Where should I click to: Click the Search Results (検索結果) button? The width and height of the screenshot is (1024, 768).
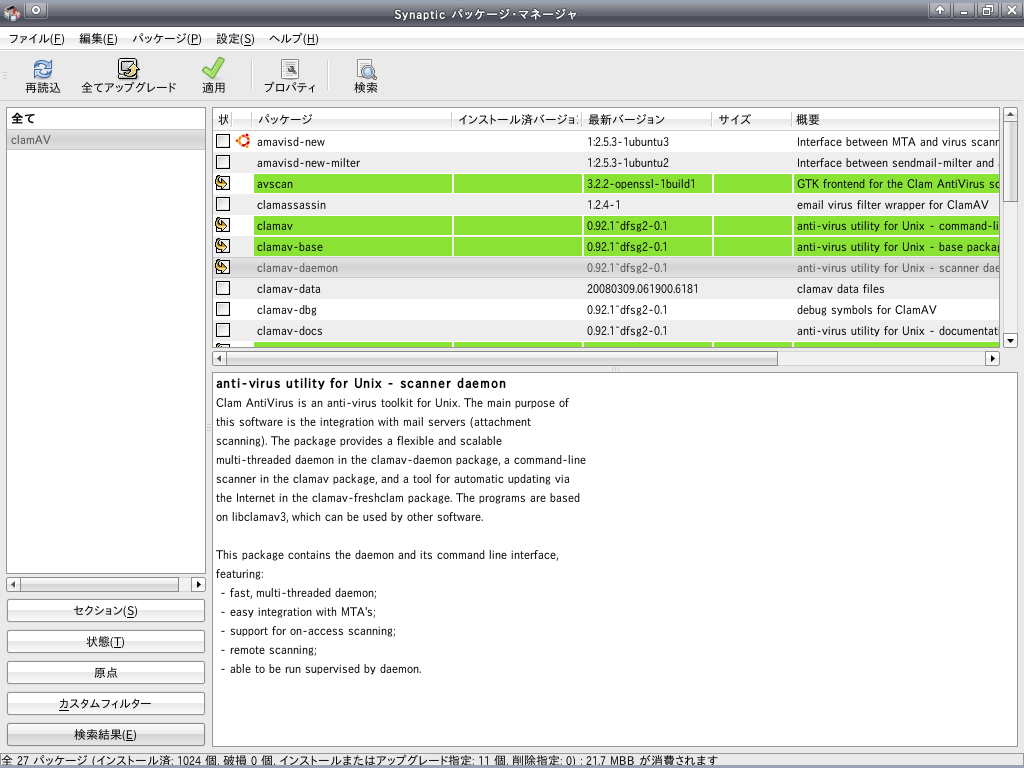coord(106,735)
